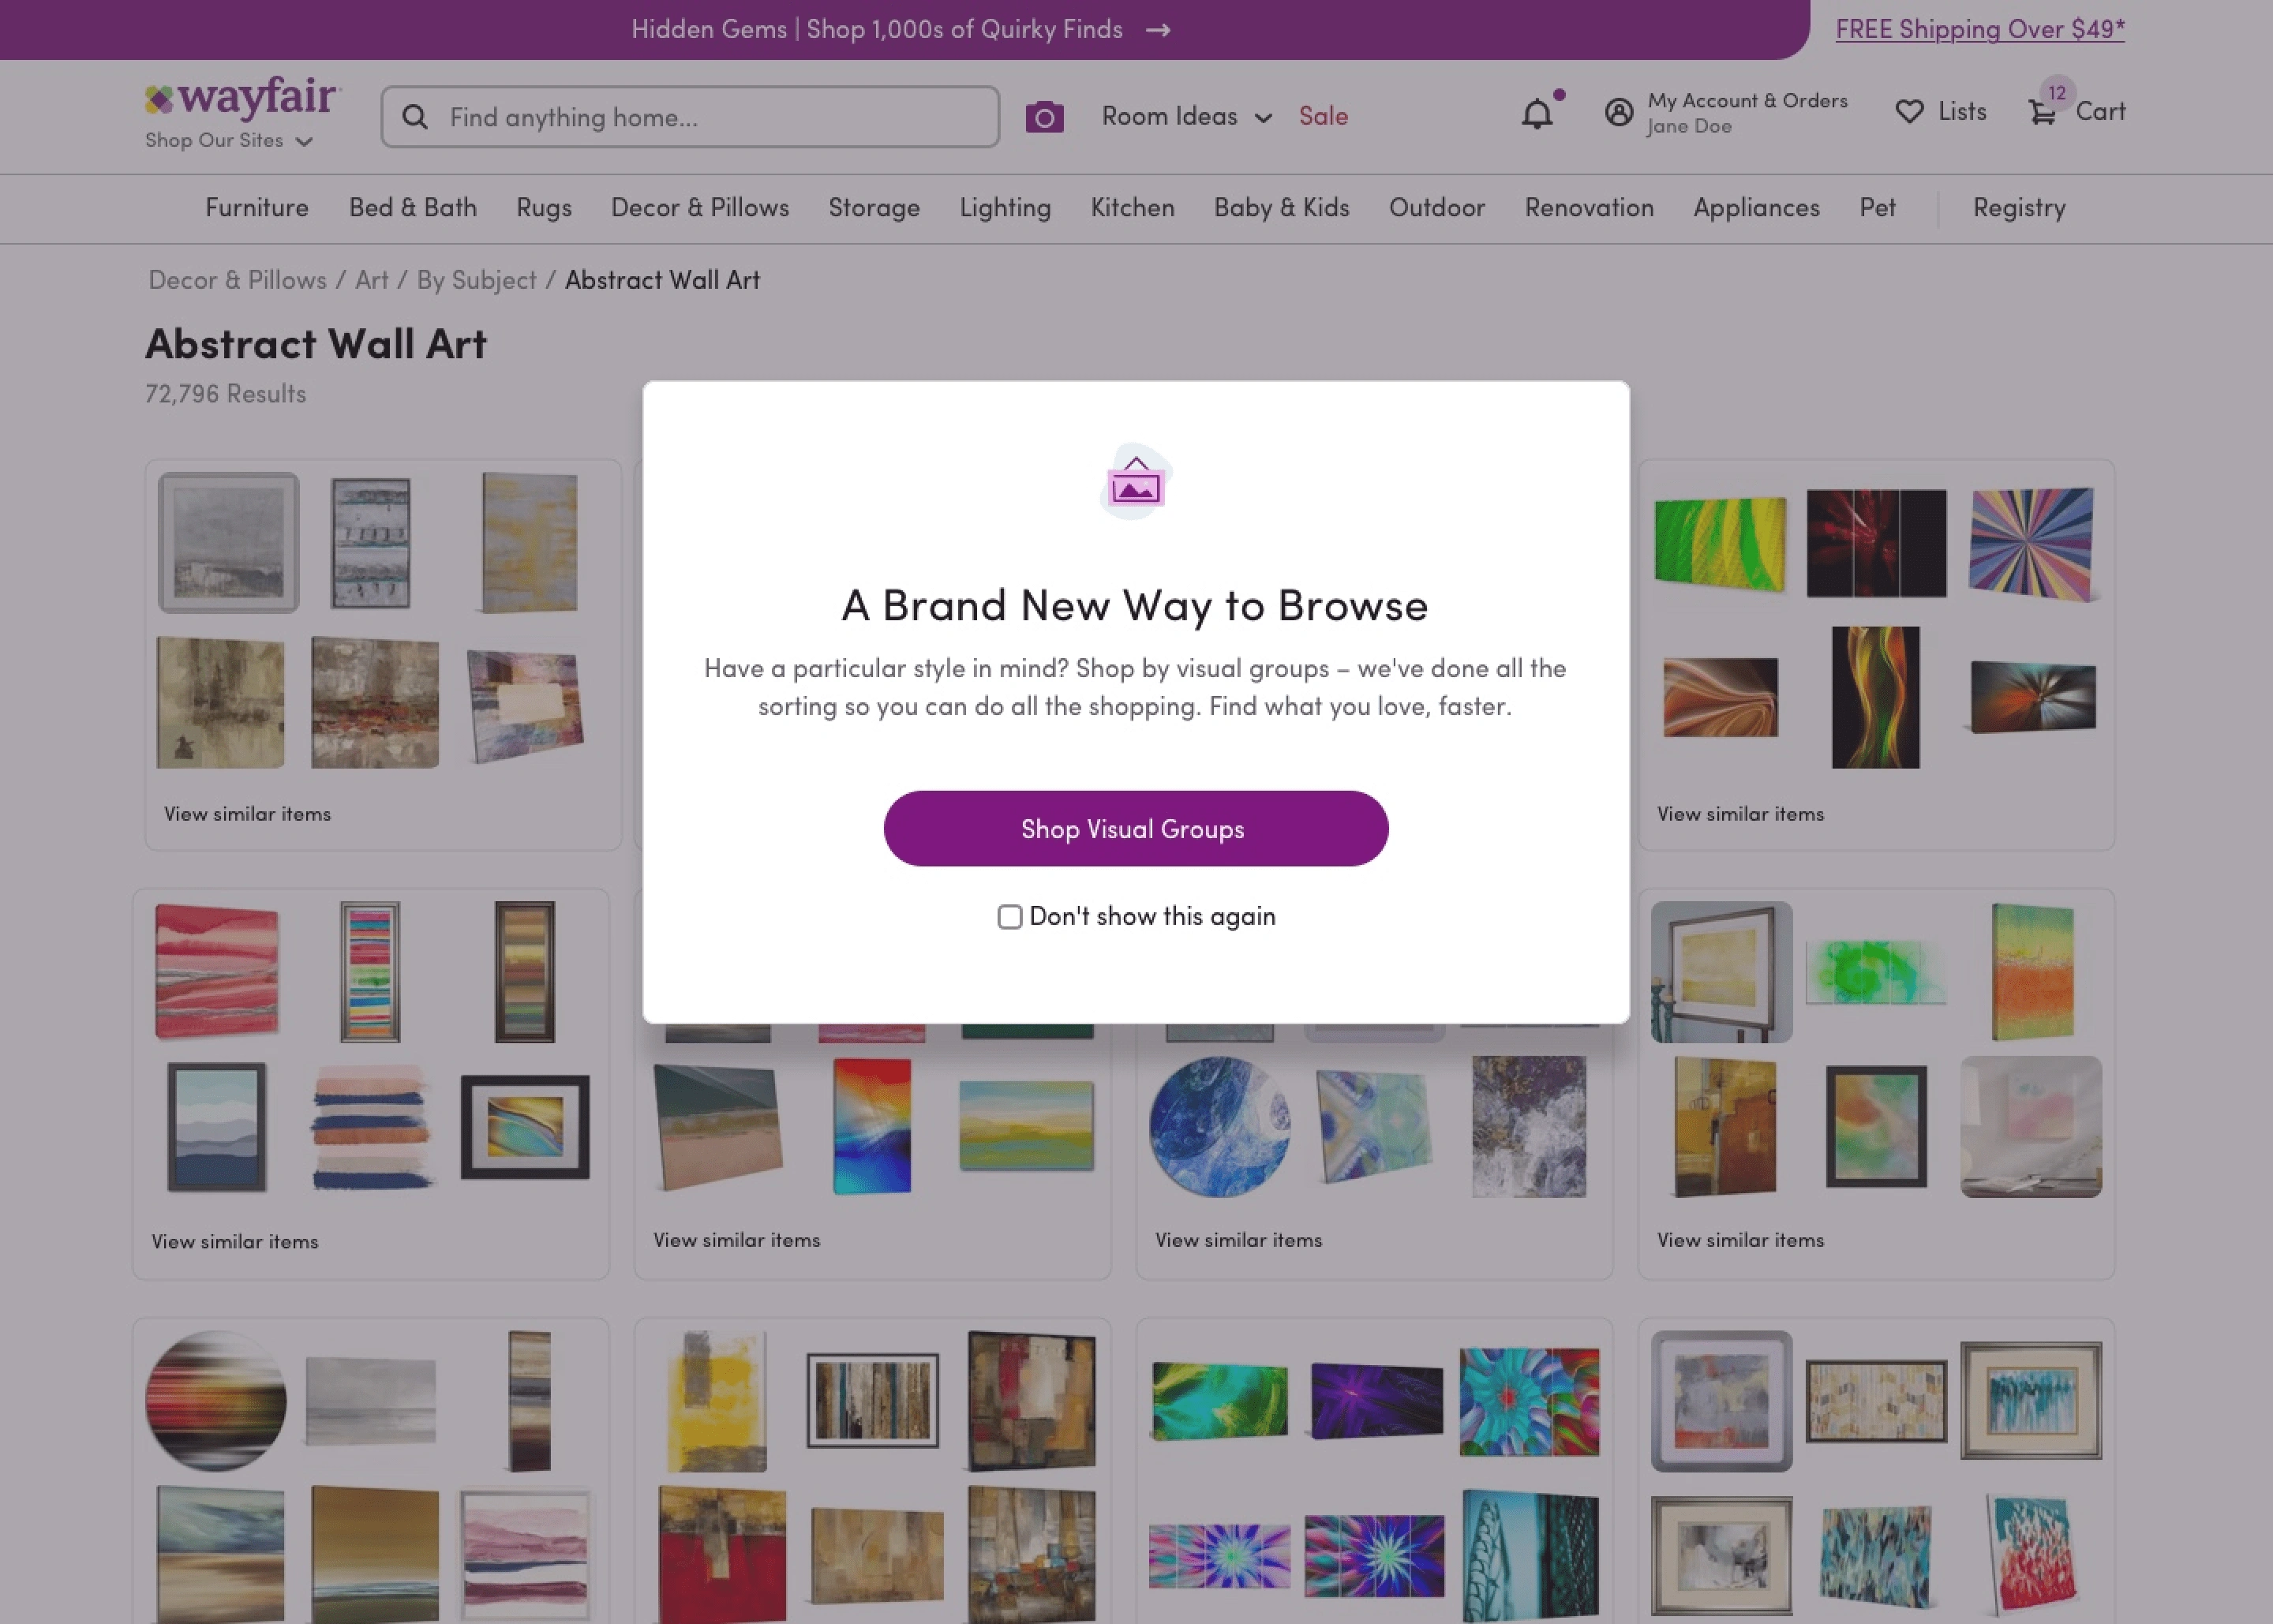The width and height of the screenshot is (2273, 1624).
Task: Click the camera/visual search icon
Action: coord(1044,116)
